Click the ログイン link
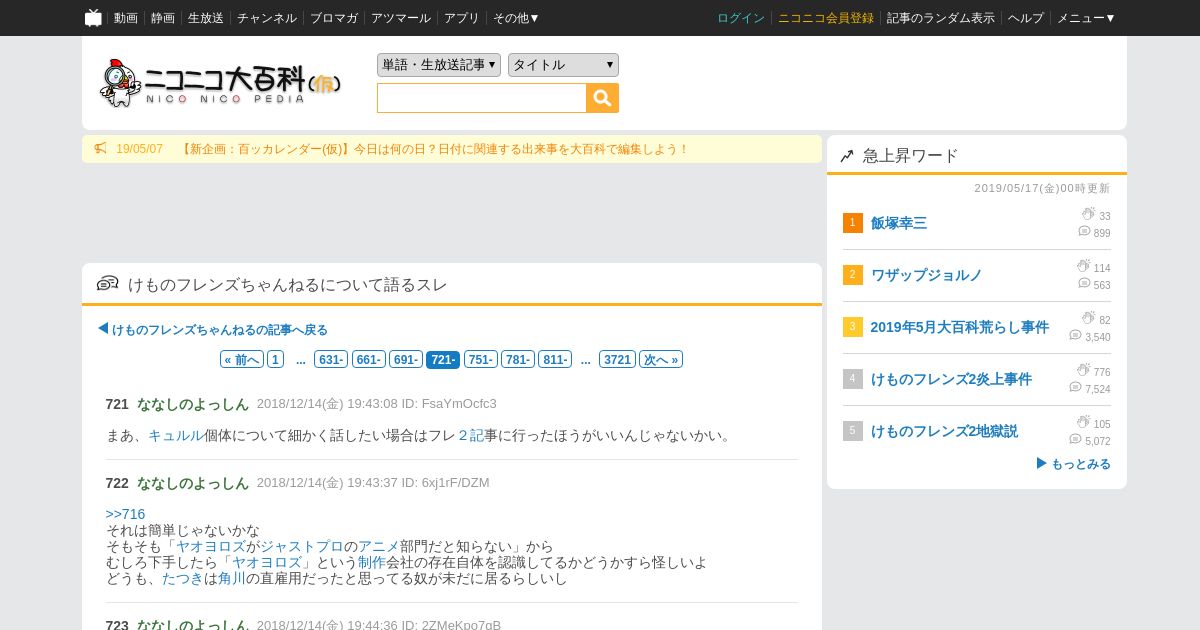The image size is (1200, 630). coord(741,18)
